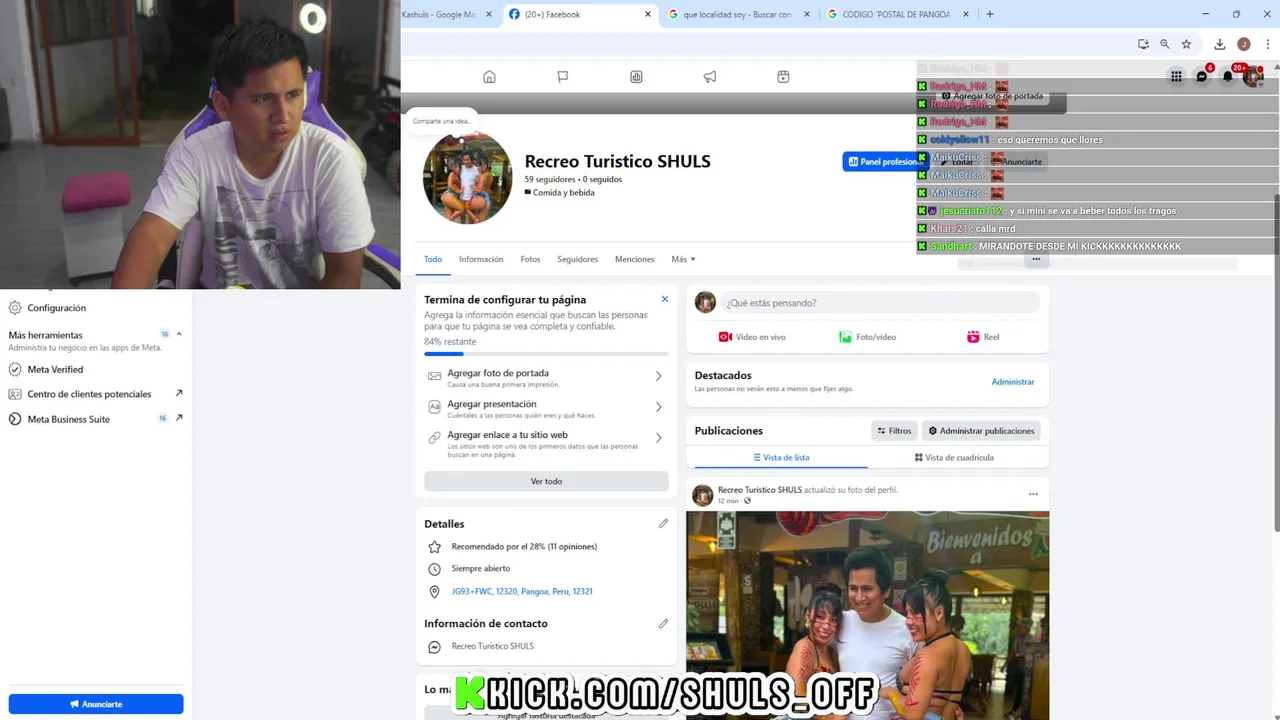This screenshot has height=720, width=1280.
Task: Open Meta Verified in sidebar
Action: point(96,369)
